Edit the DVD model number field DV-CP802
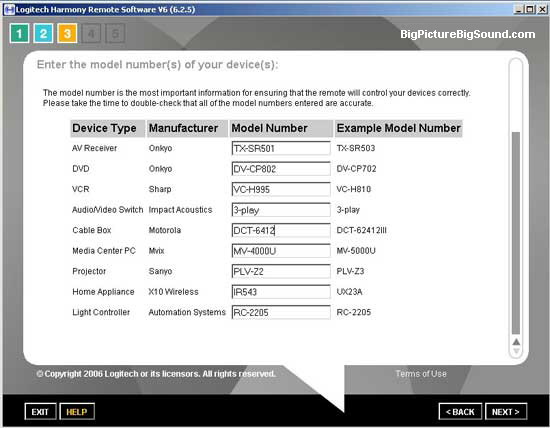 click(281, 169)
